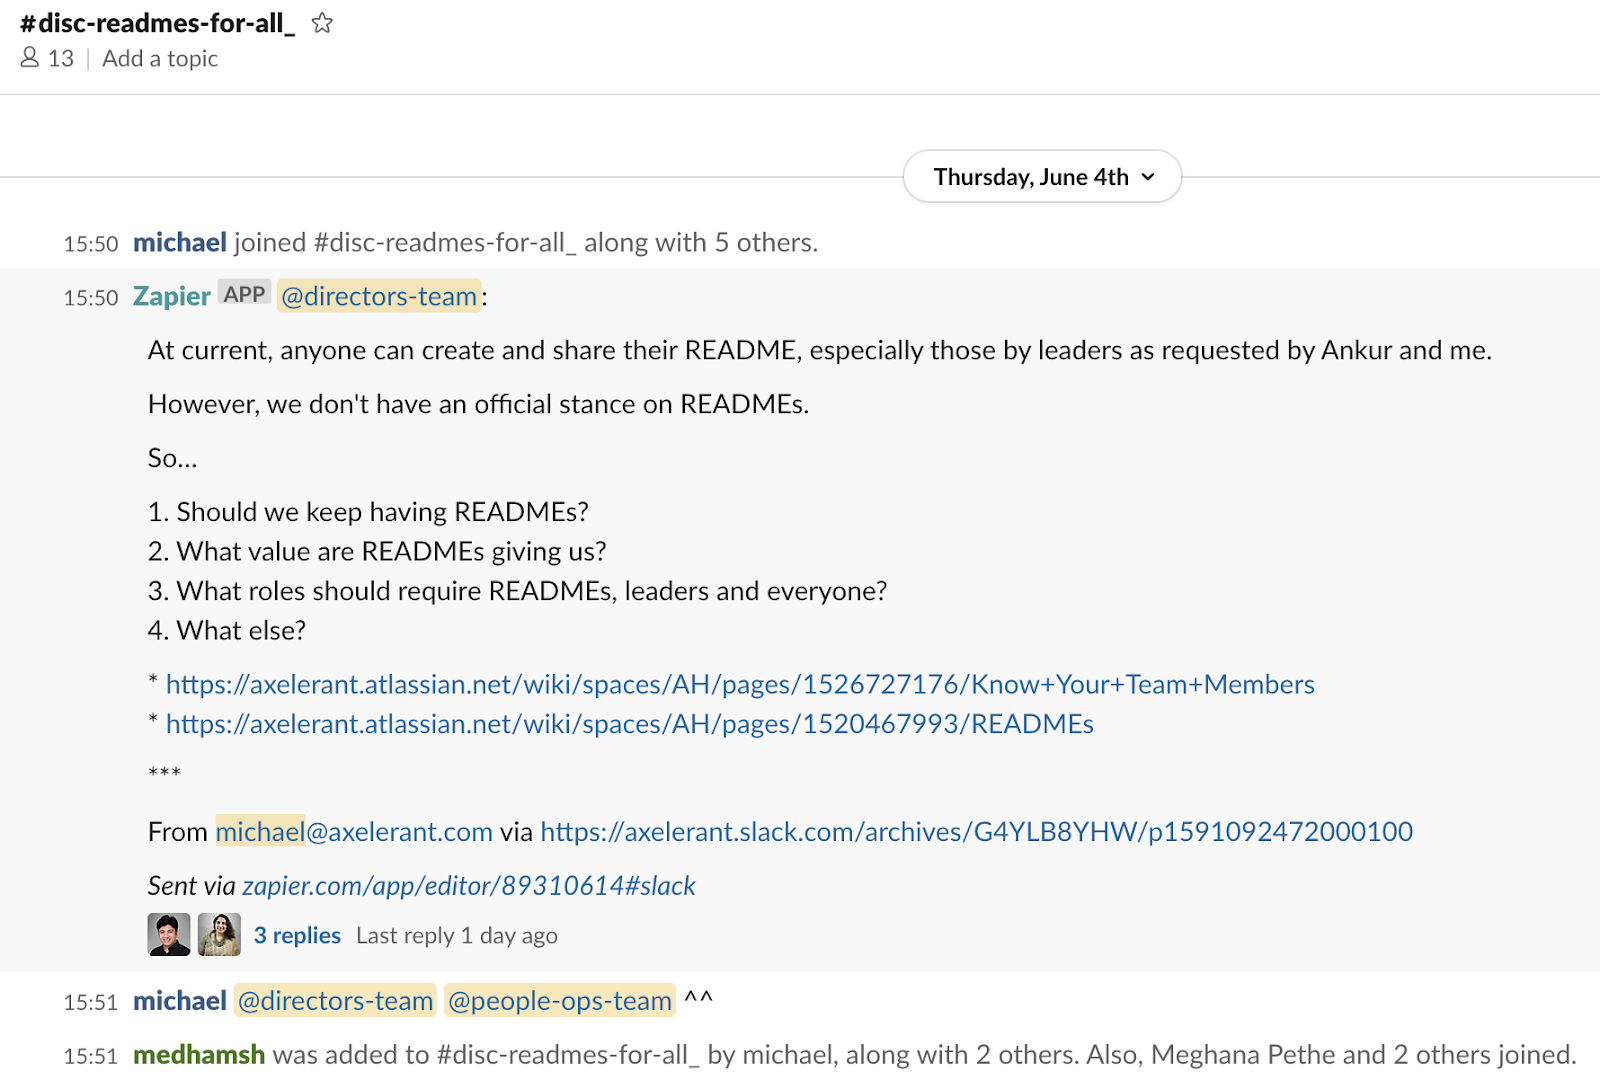Open the Thursday, June 4th date dropdown
1600x1089 pixels.
pos(1043,177)
